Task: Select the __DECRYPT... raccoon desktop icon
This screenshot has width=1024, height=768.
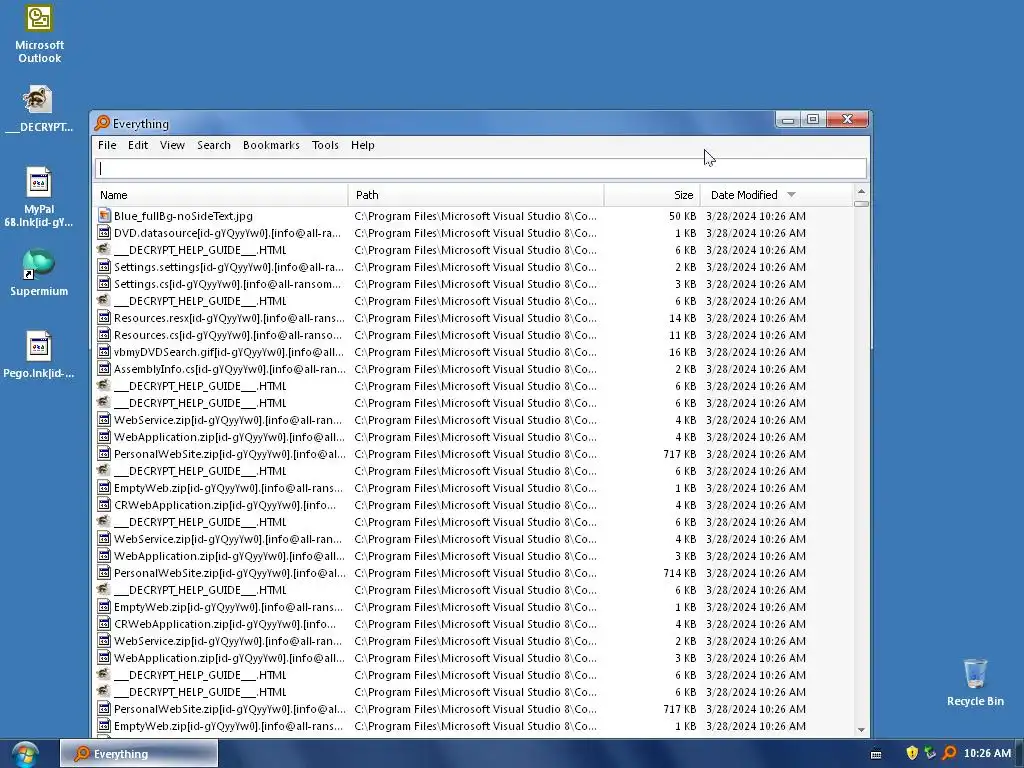Action: tap(38, 108)
